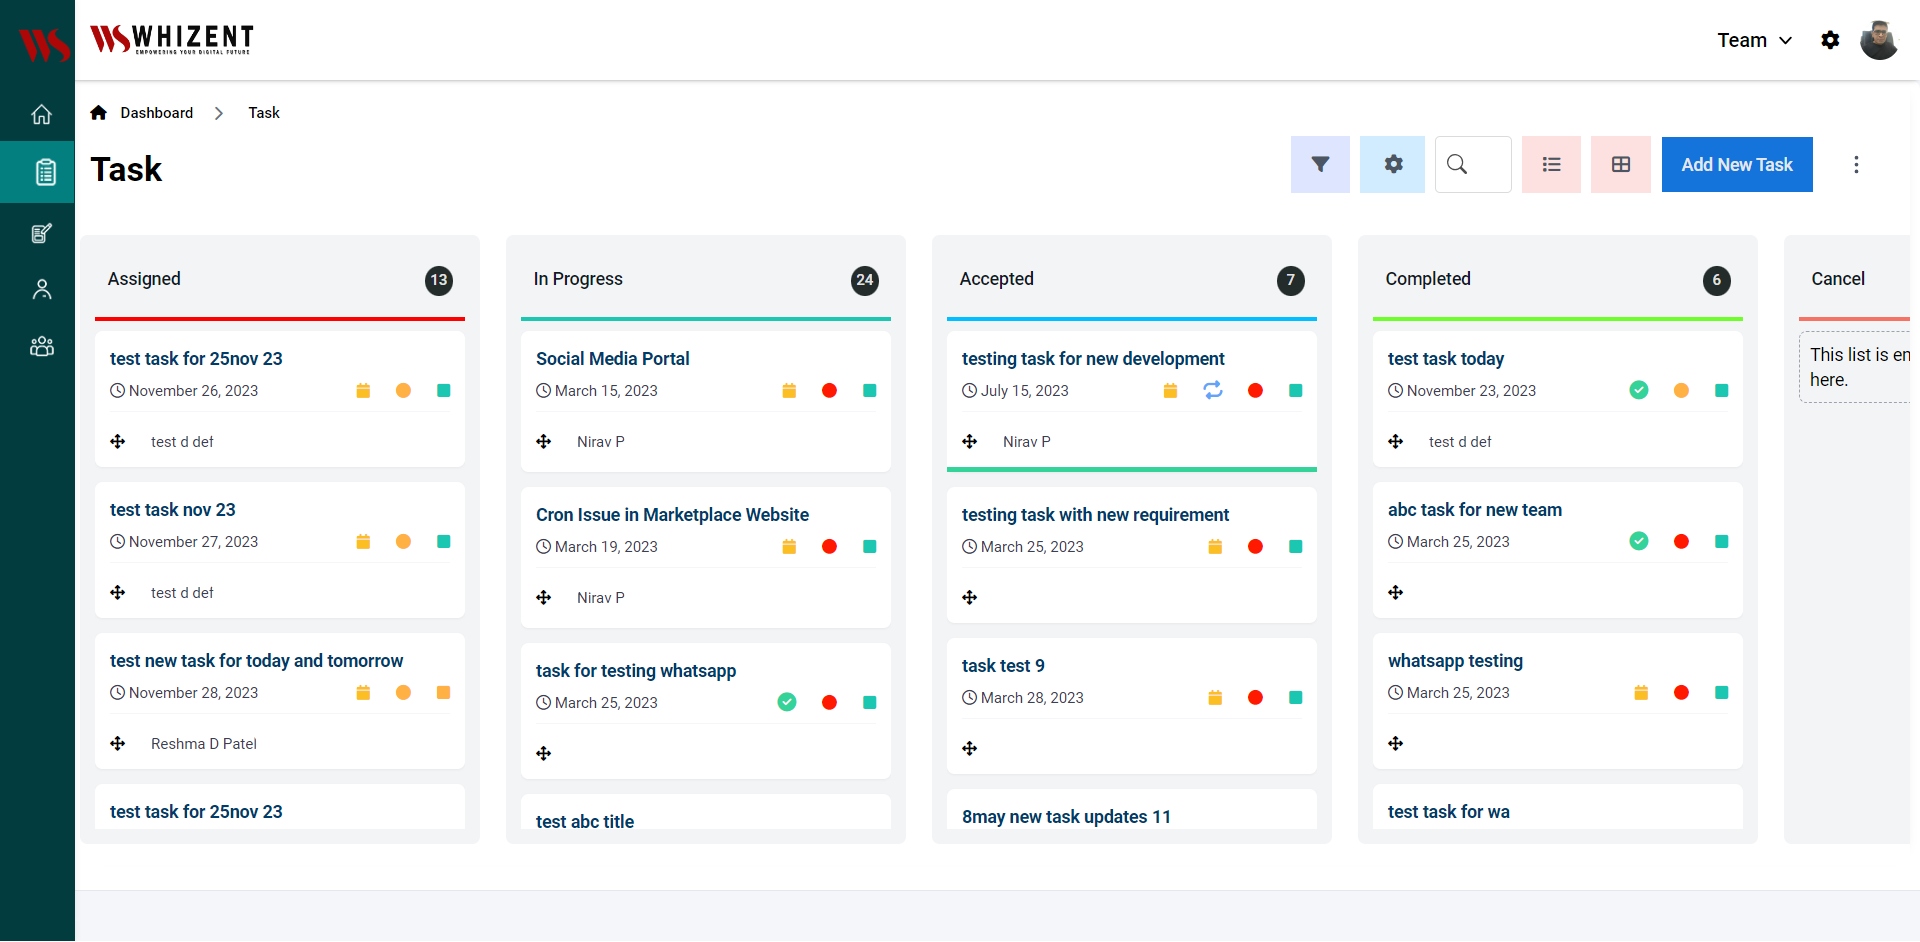Open abc task for new team

[1474, 510]
